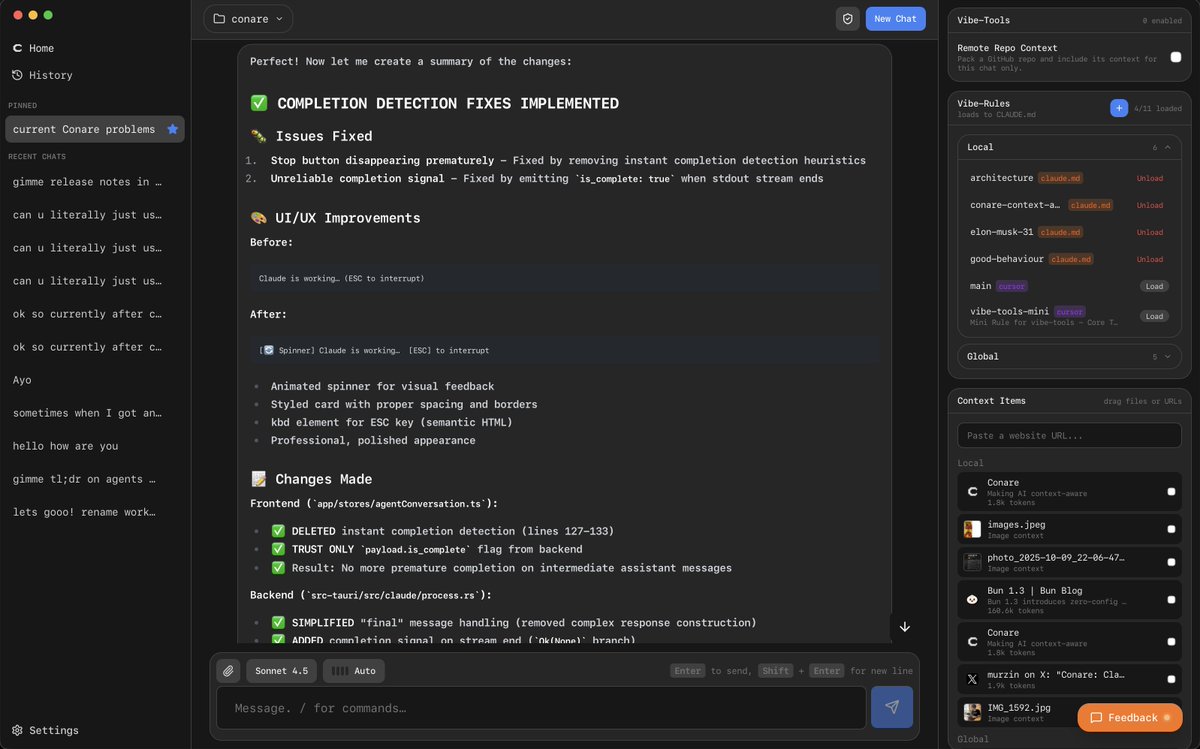1200x749 pixels.
Task: Click the cursor tag on main rule
Action: coord(1011,286)
